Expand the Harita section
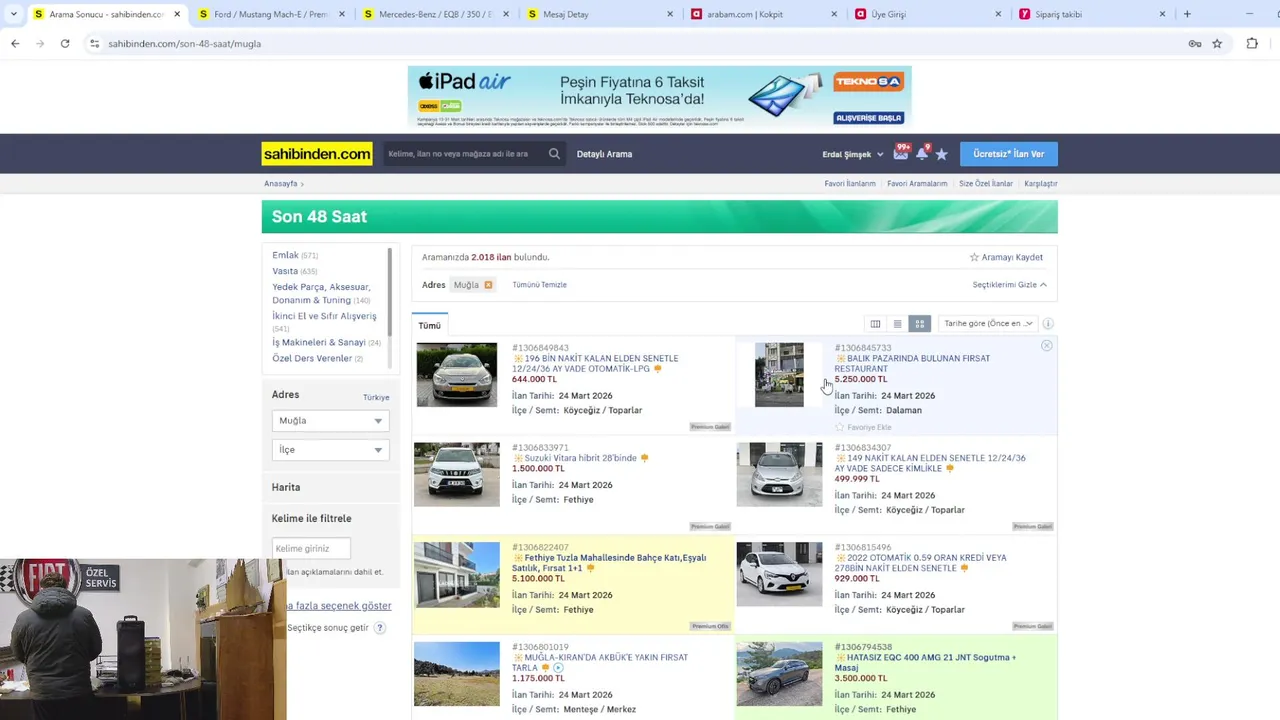This screenshot has width=1280, height=720. pos(286,487)
